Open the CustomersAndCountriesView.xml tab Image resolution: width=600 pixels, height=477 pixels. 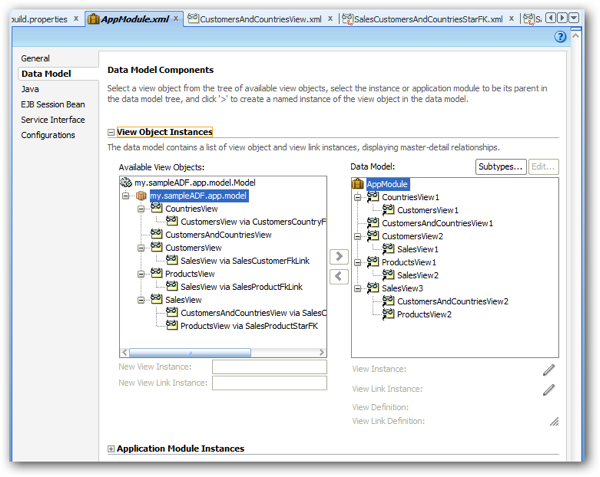tap(261, 19)
